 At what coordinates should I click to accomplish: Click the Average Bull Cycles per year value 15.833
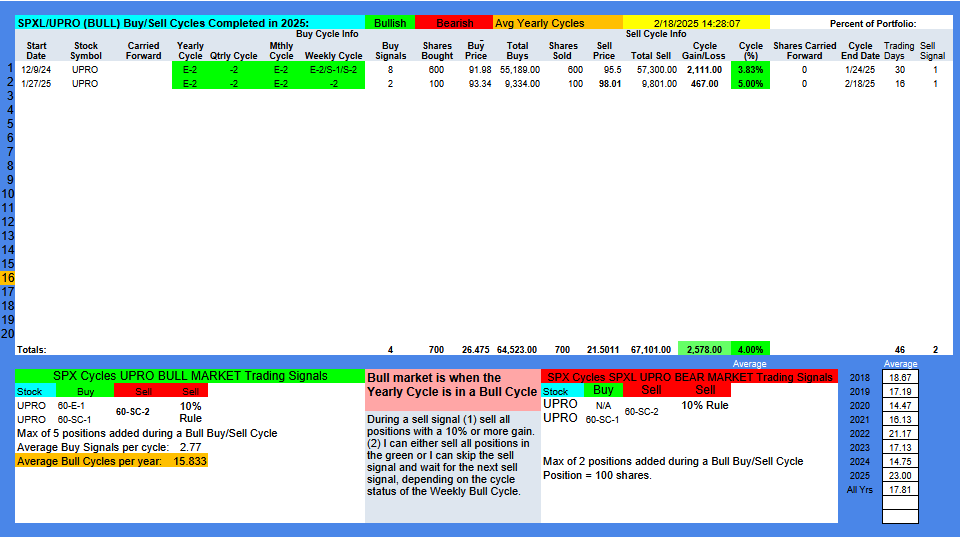pos(190,461)
